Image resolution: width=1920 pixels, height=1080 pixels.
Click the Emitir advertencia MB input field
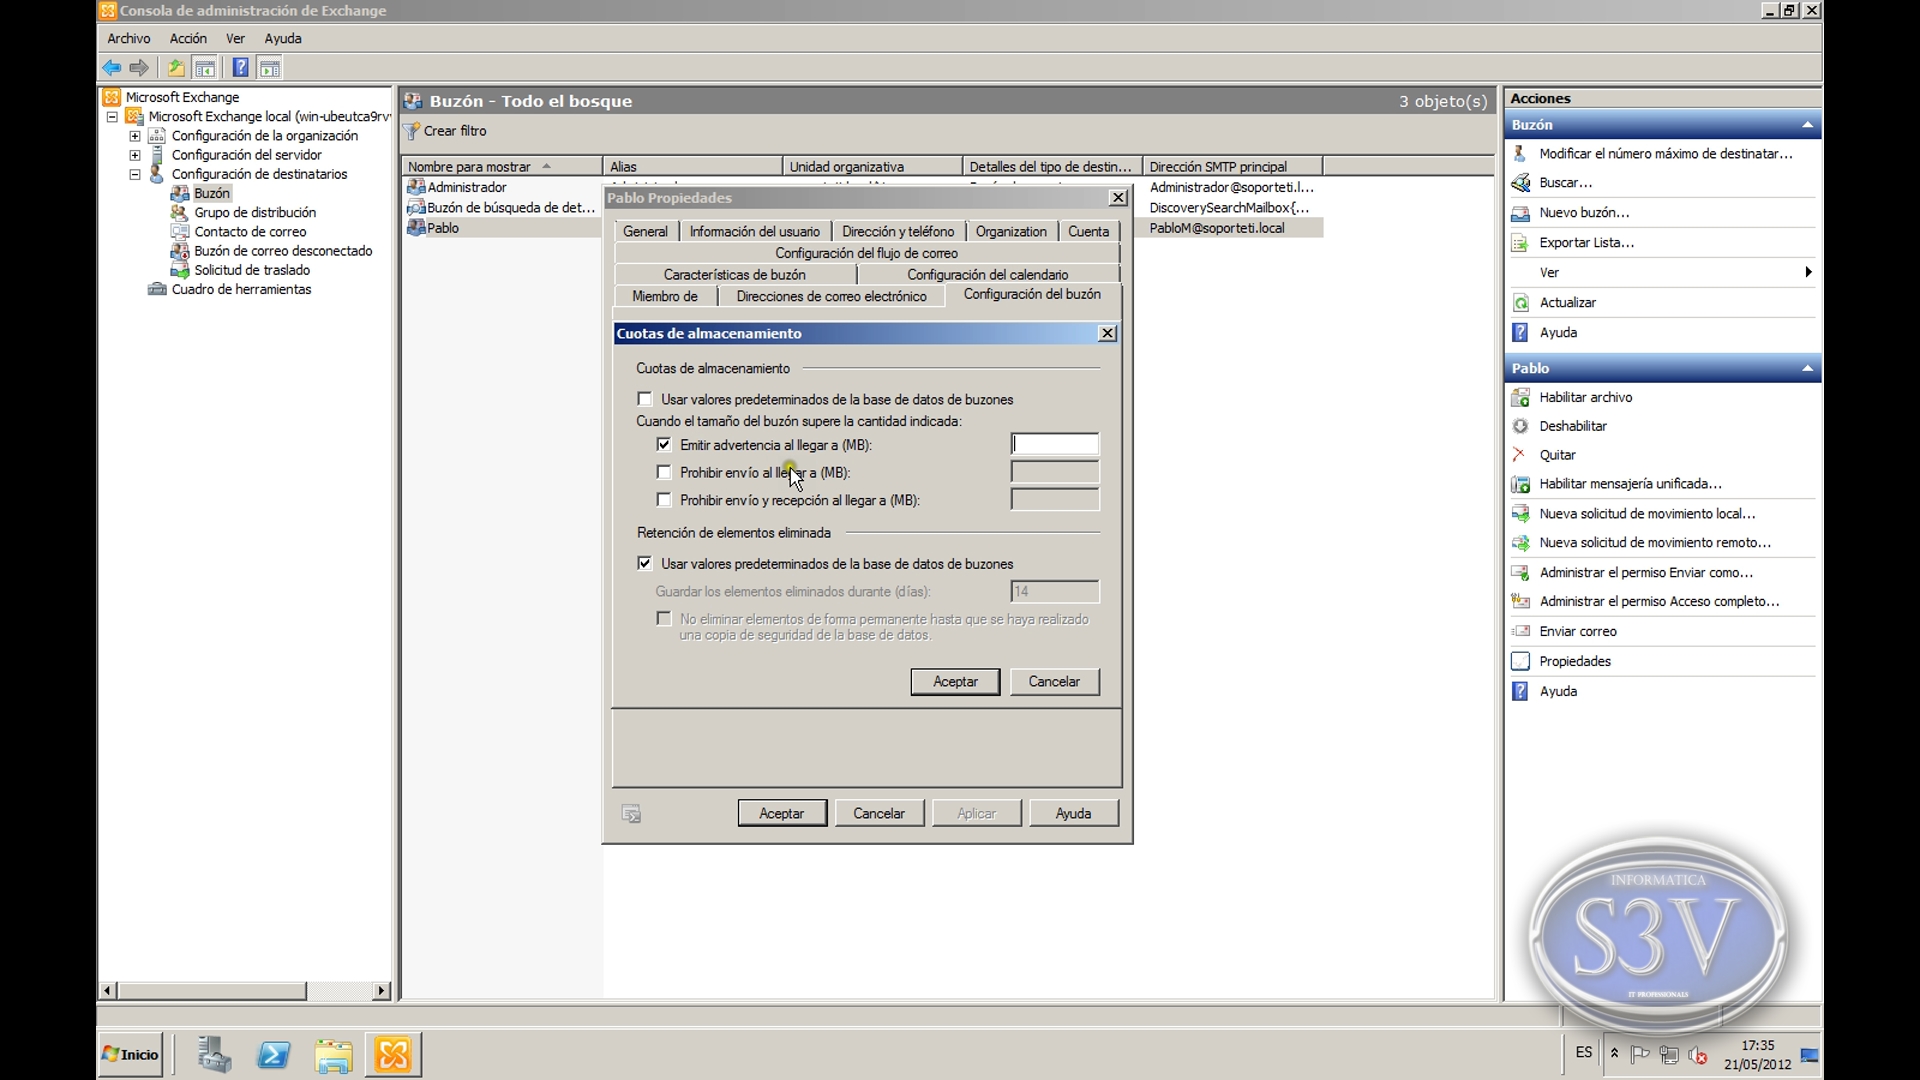[x=1054, y=445]
